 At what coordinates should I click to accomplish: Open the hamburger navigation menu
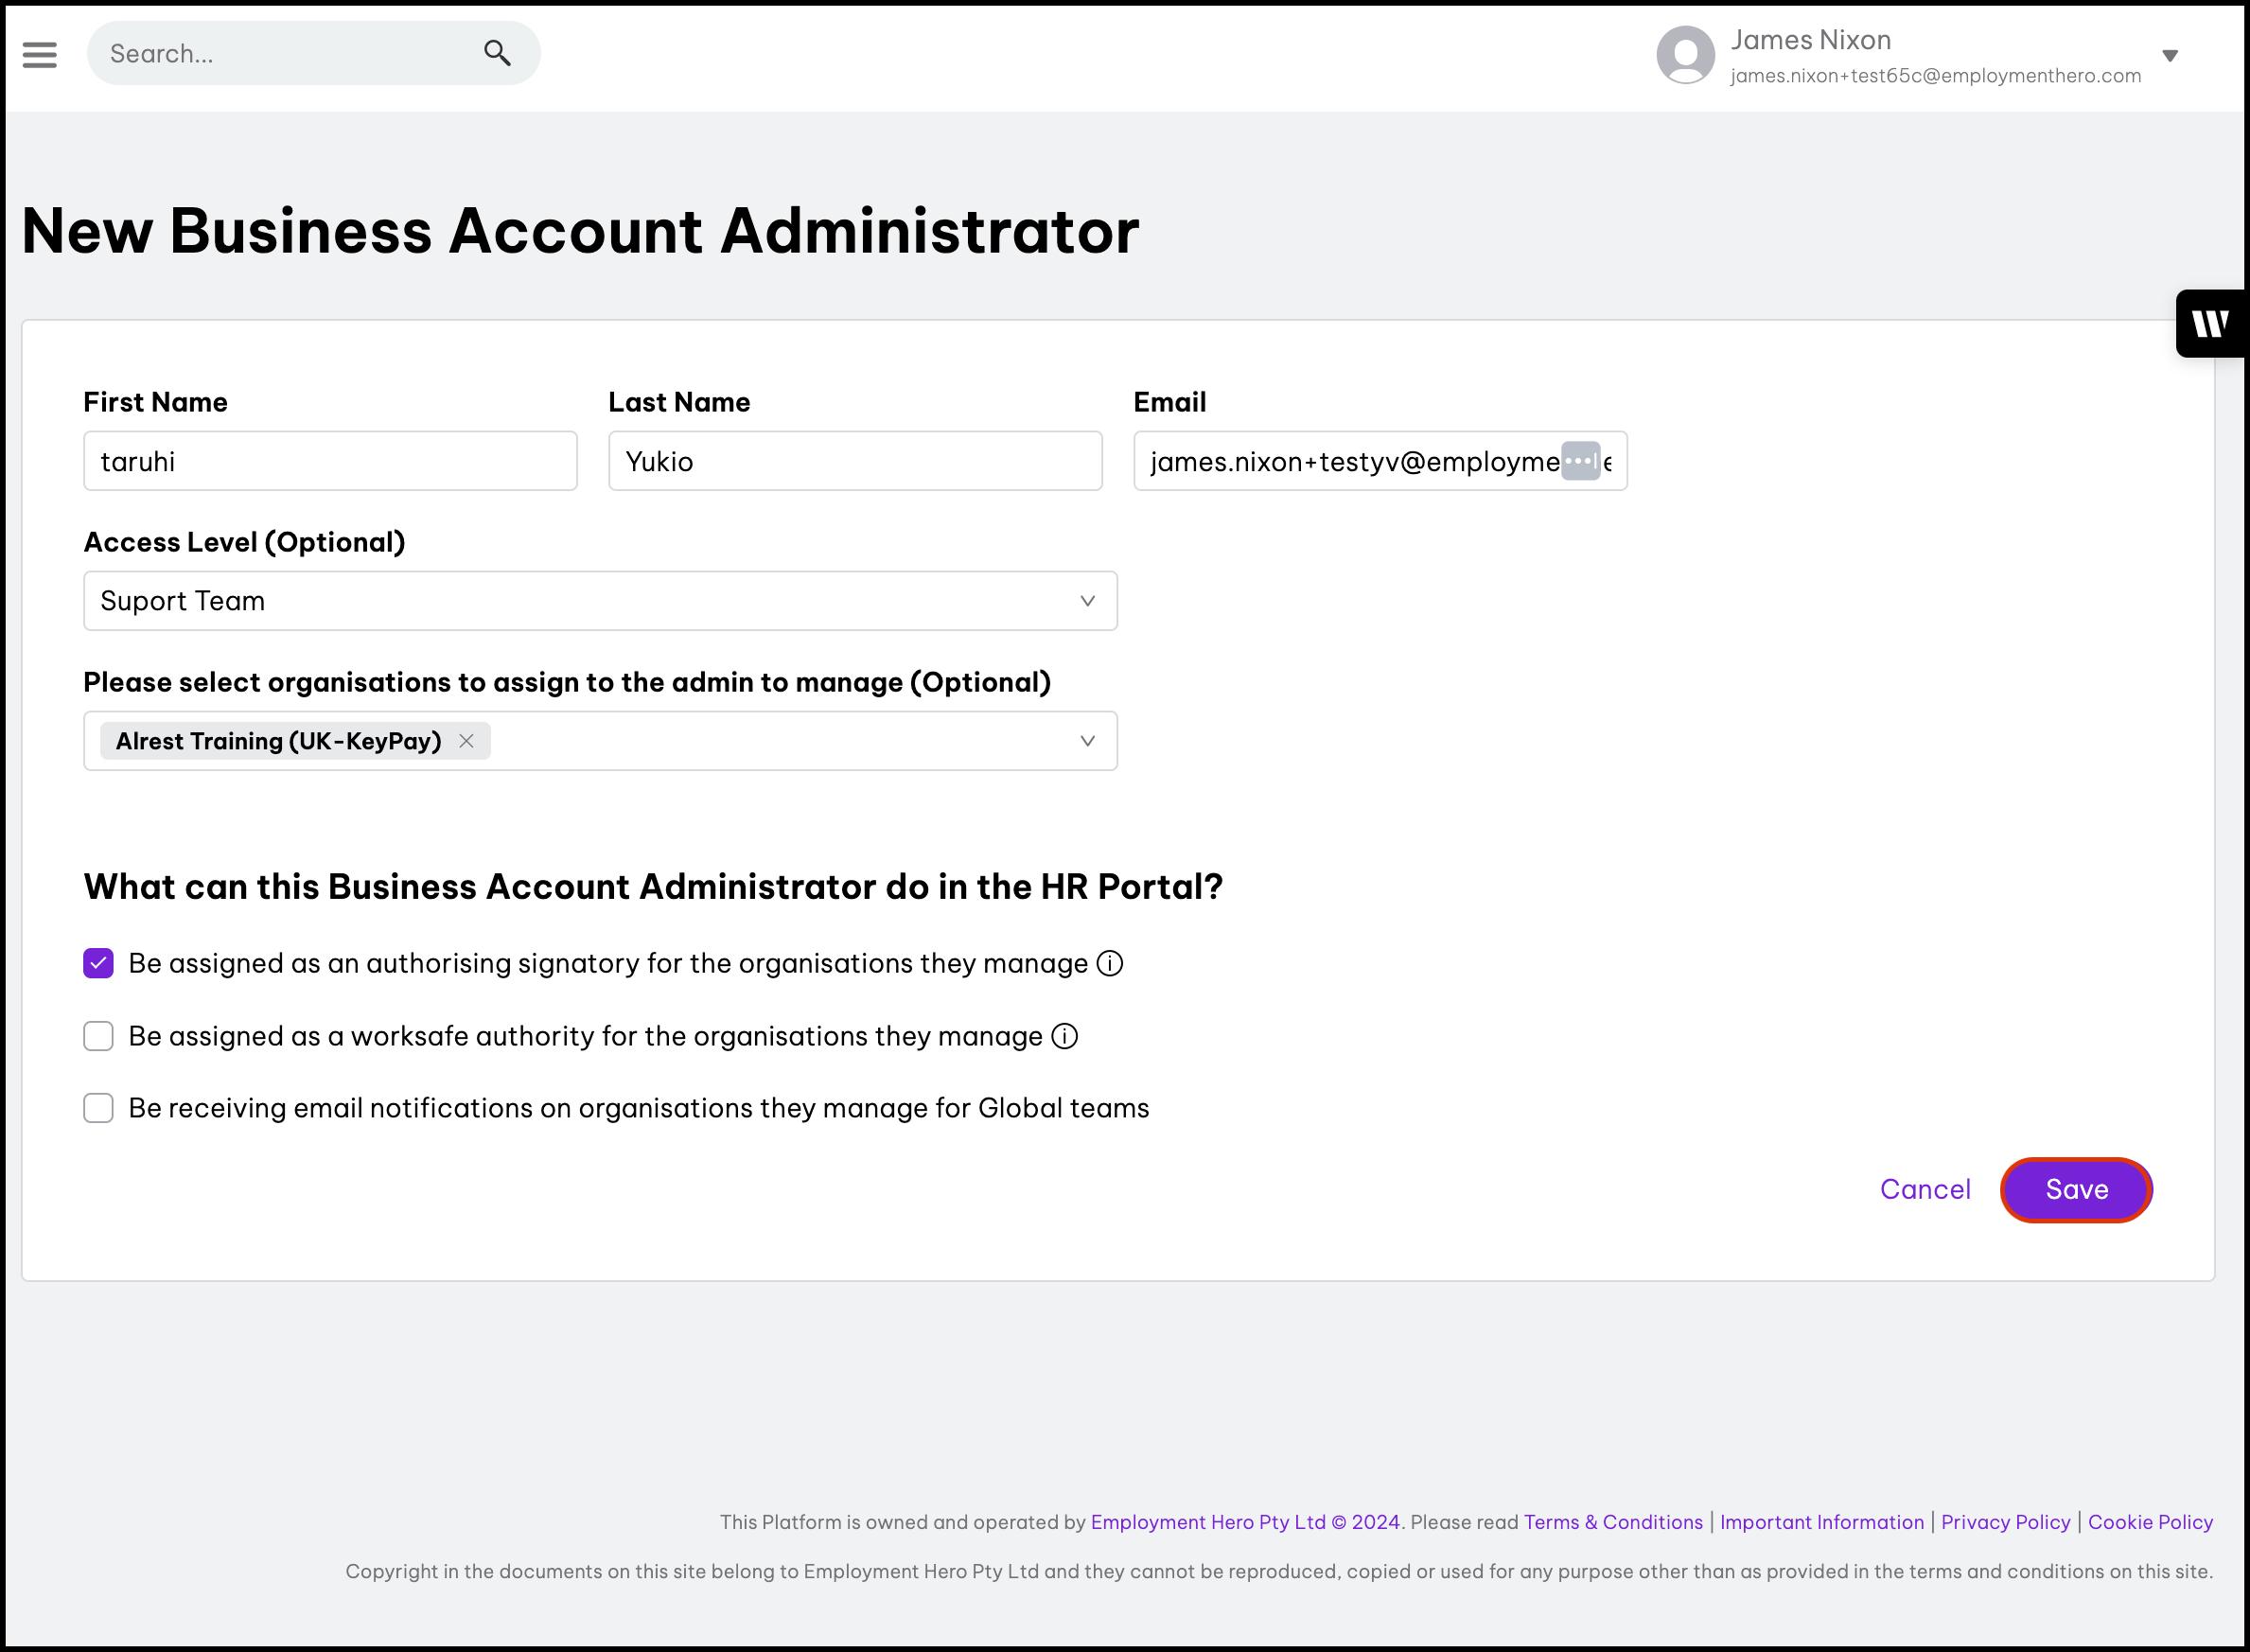pyautogui.click(x=40, y=54)
